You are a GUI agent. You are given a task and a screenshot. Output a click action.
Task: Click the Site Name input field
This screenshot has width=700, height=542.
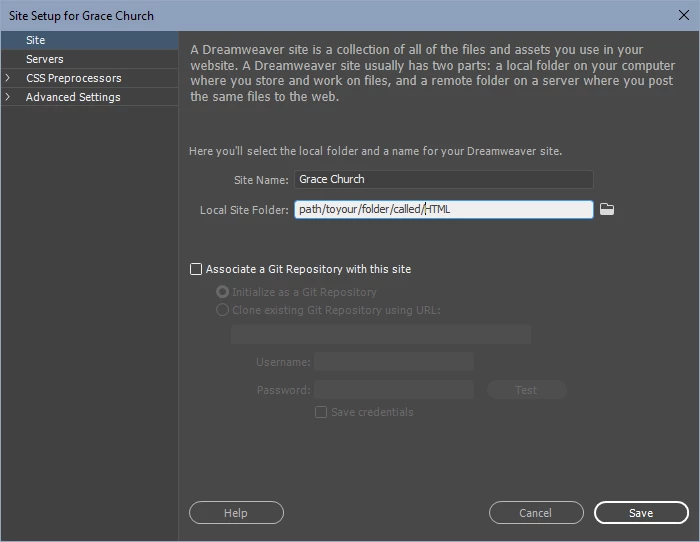pos(444,179)
